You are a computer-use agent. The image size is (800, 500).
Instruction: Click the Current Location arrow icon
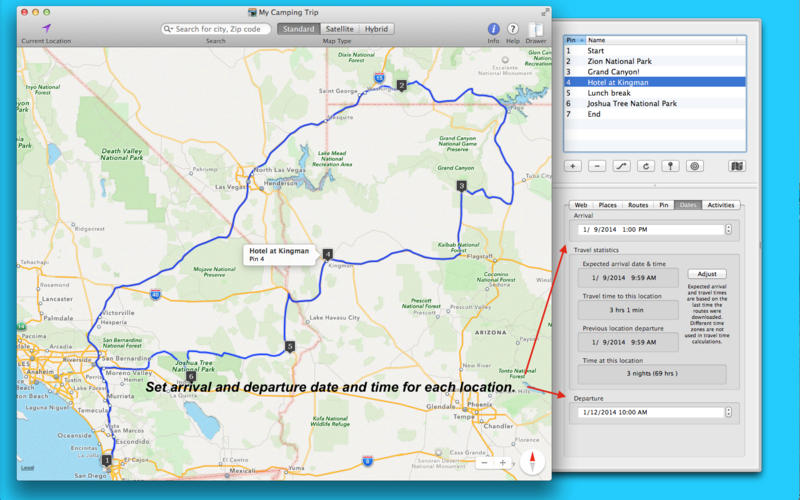pyautogui.click(x=46, y=28)
